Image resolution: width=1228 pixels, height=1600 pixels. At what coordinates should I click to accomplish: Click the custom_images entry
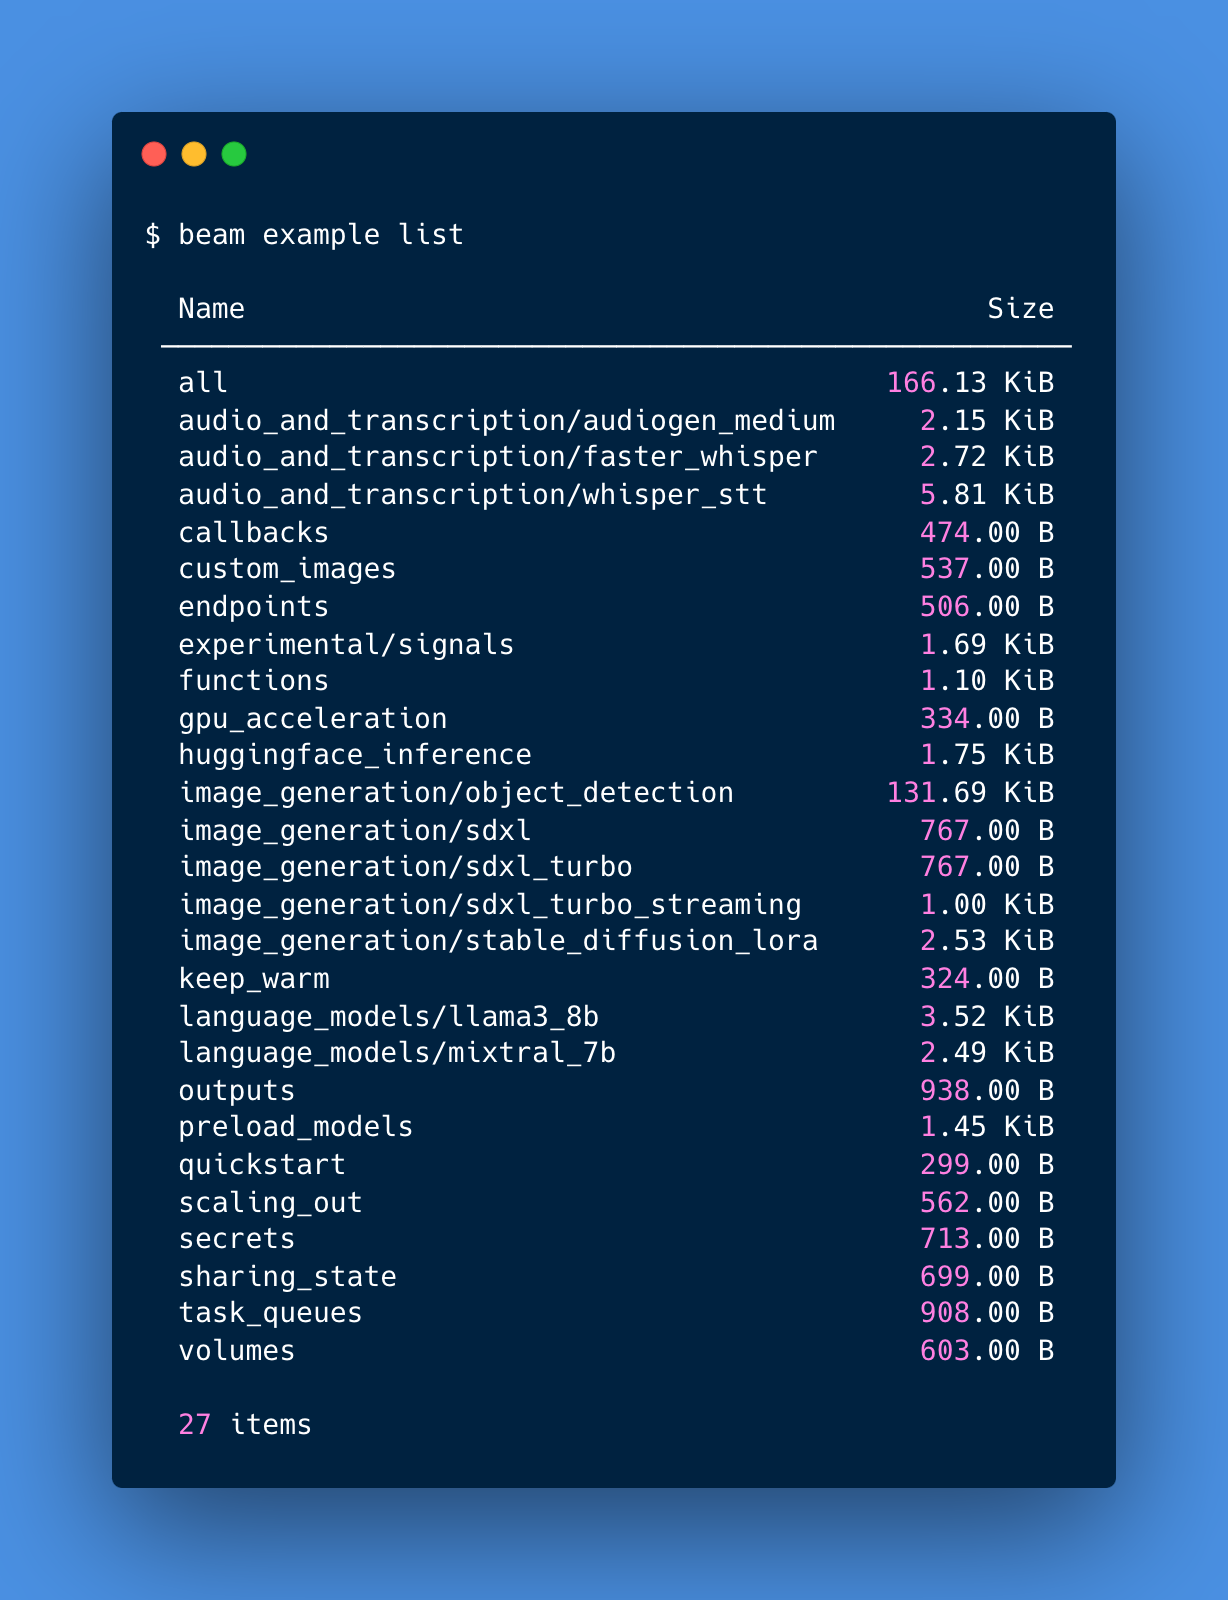(x=287, y=569)
